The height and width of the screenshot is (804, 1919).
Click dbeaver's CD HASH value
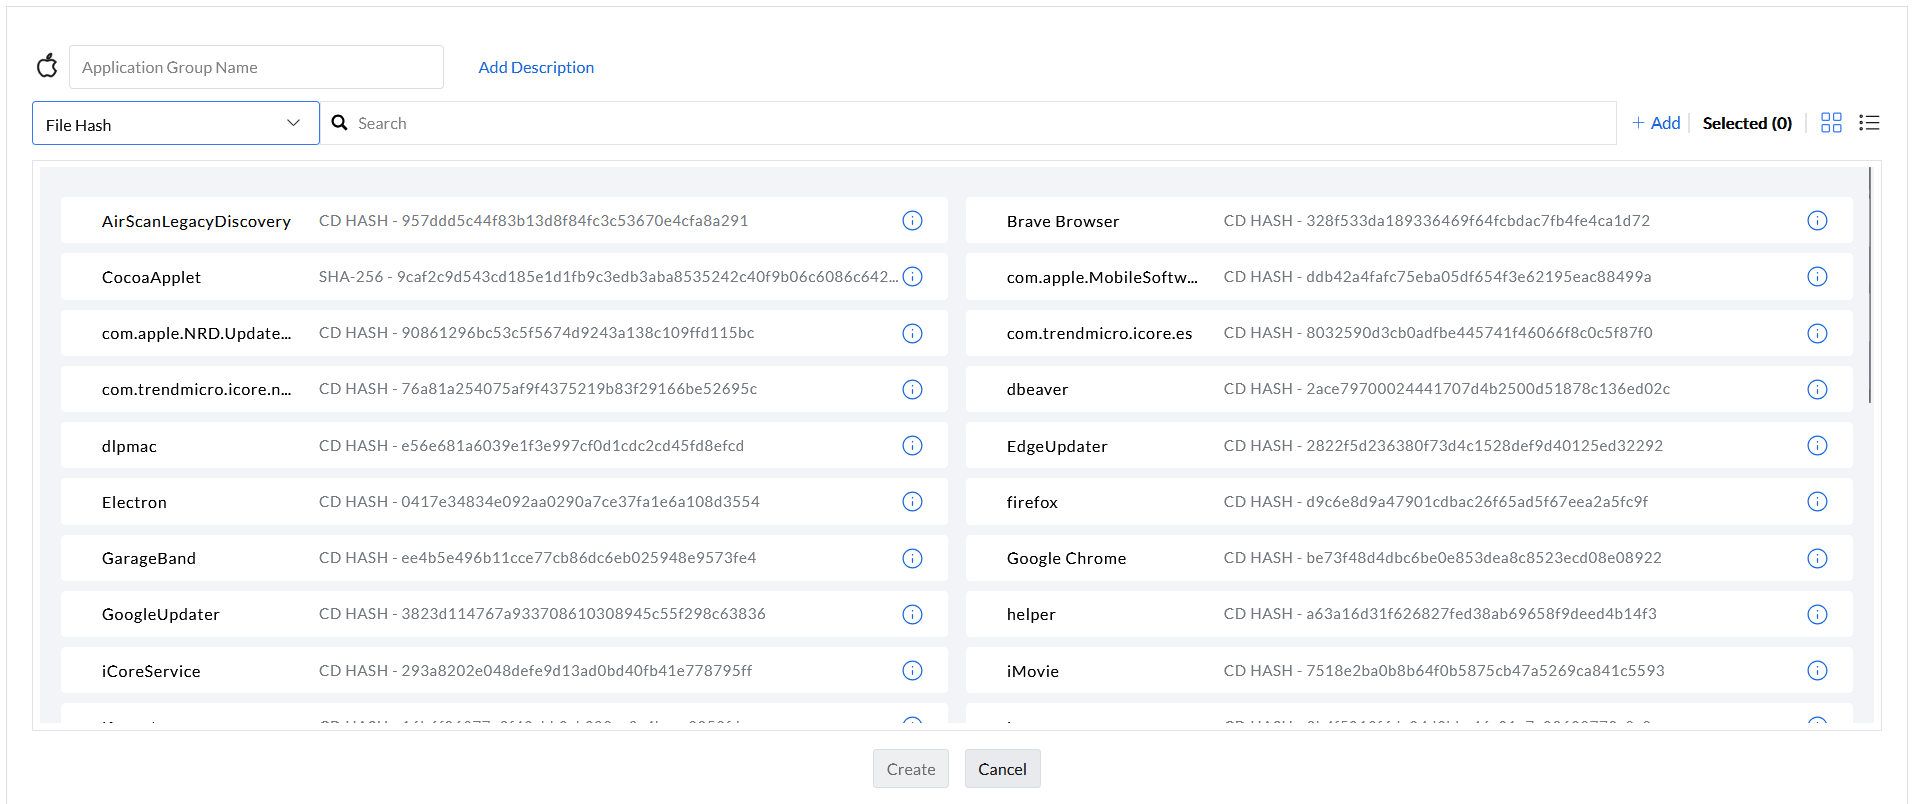tap(1447, 389)
